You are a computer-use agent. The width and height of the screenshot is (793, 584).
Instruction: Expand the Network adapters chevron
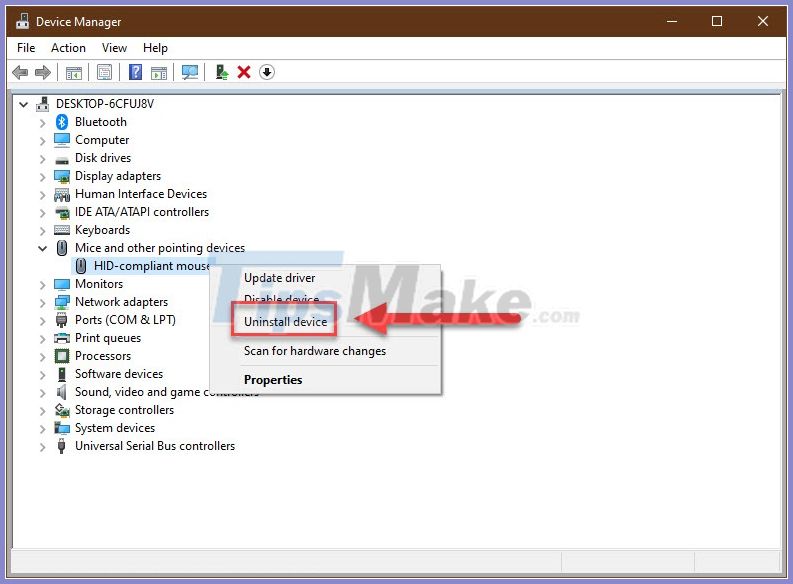tap(42, 303)
